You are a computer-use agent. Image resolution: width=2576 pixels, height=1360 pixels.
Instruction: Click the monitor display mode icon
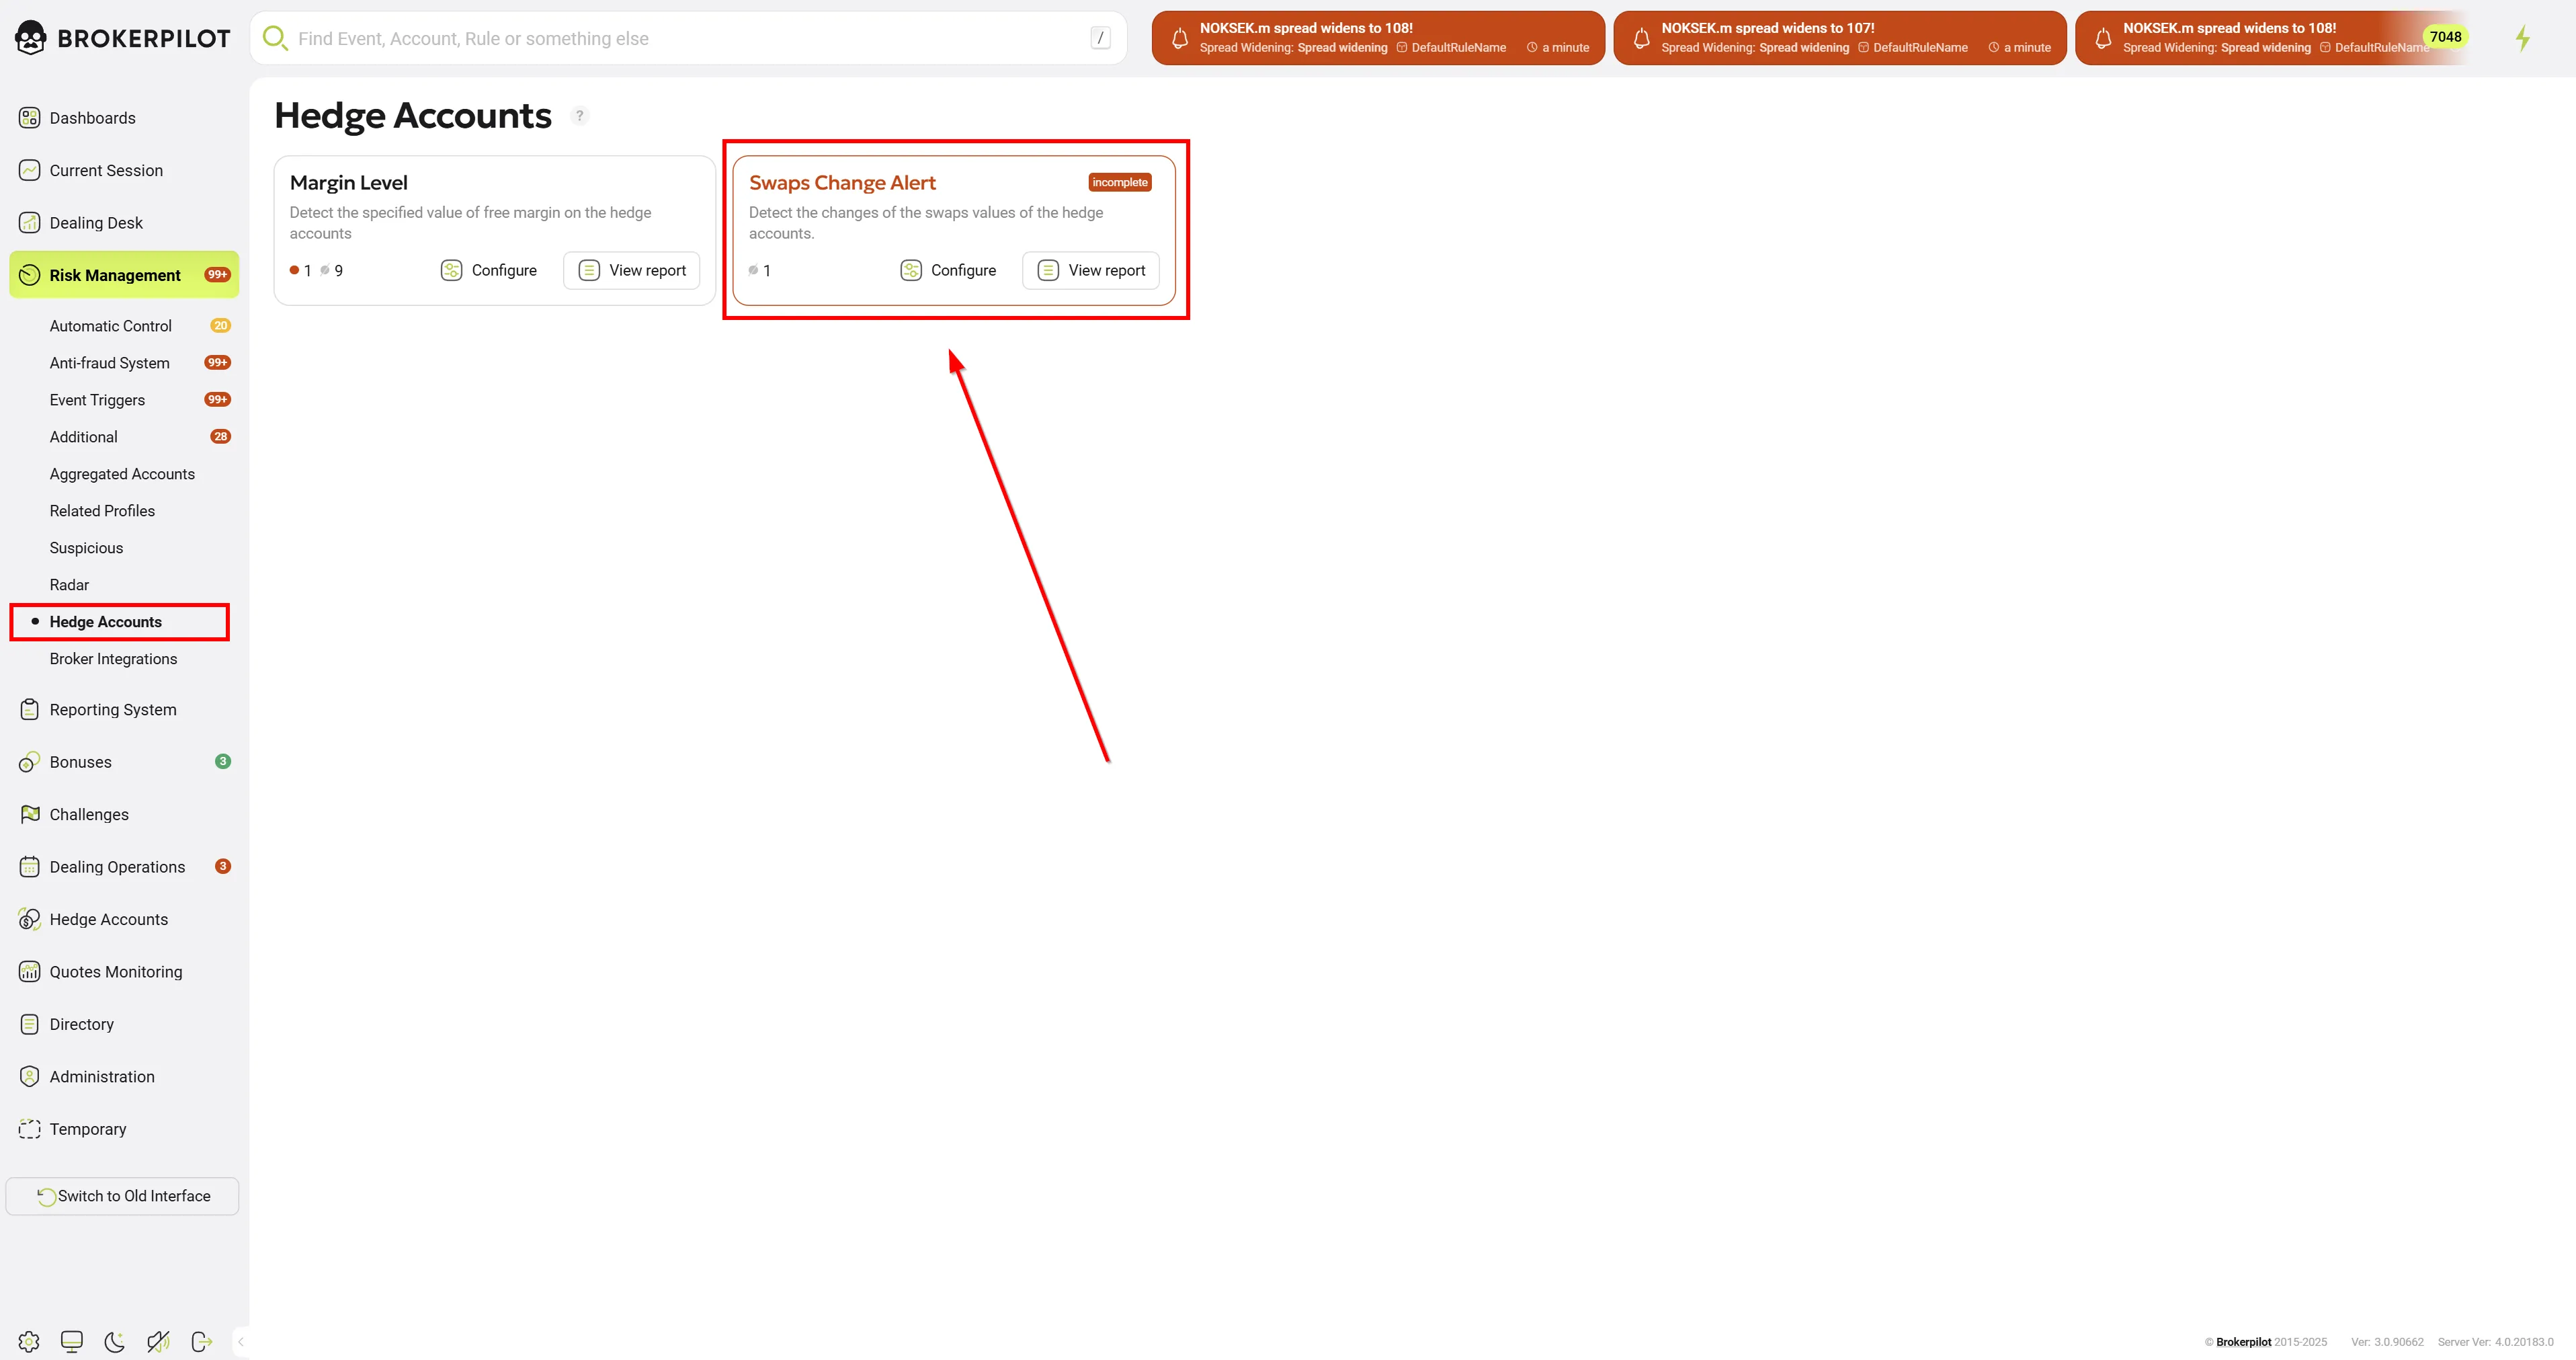pos(72,1342)
